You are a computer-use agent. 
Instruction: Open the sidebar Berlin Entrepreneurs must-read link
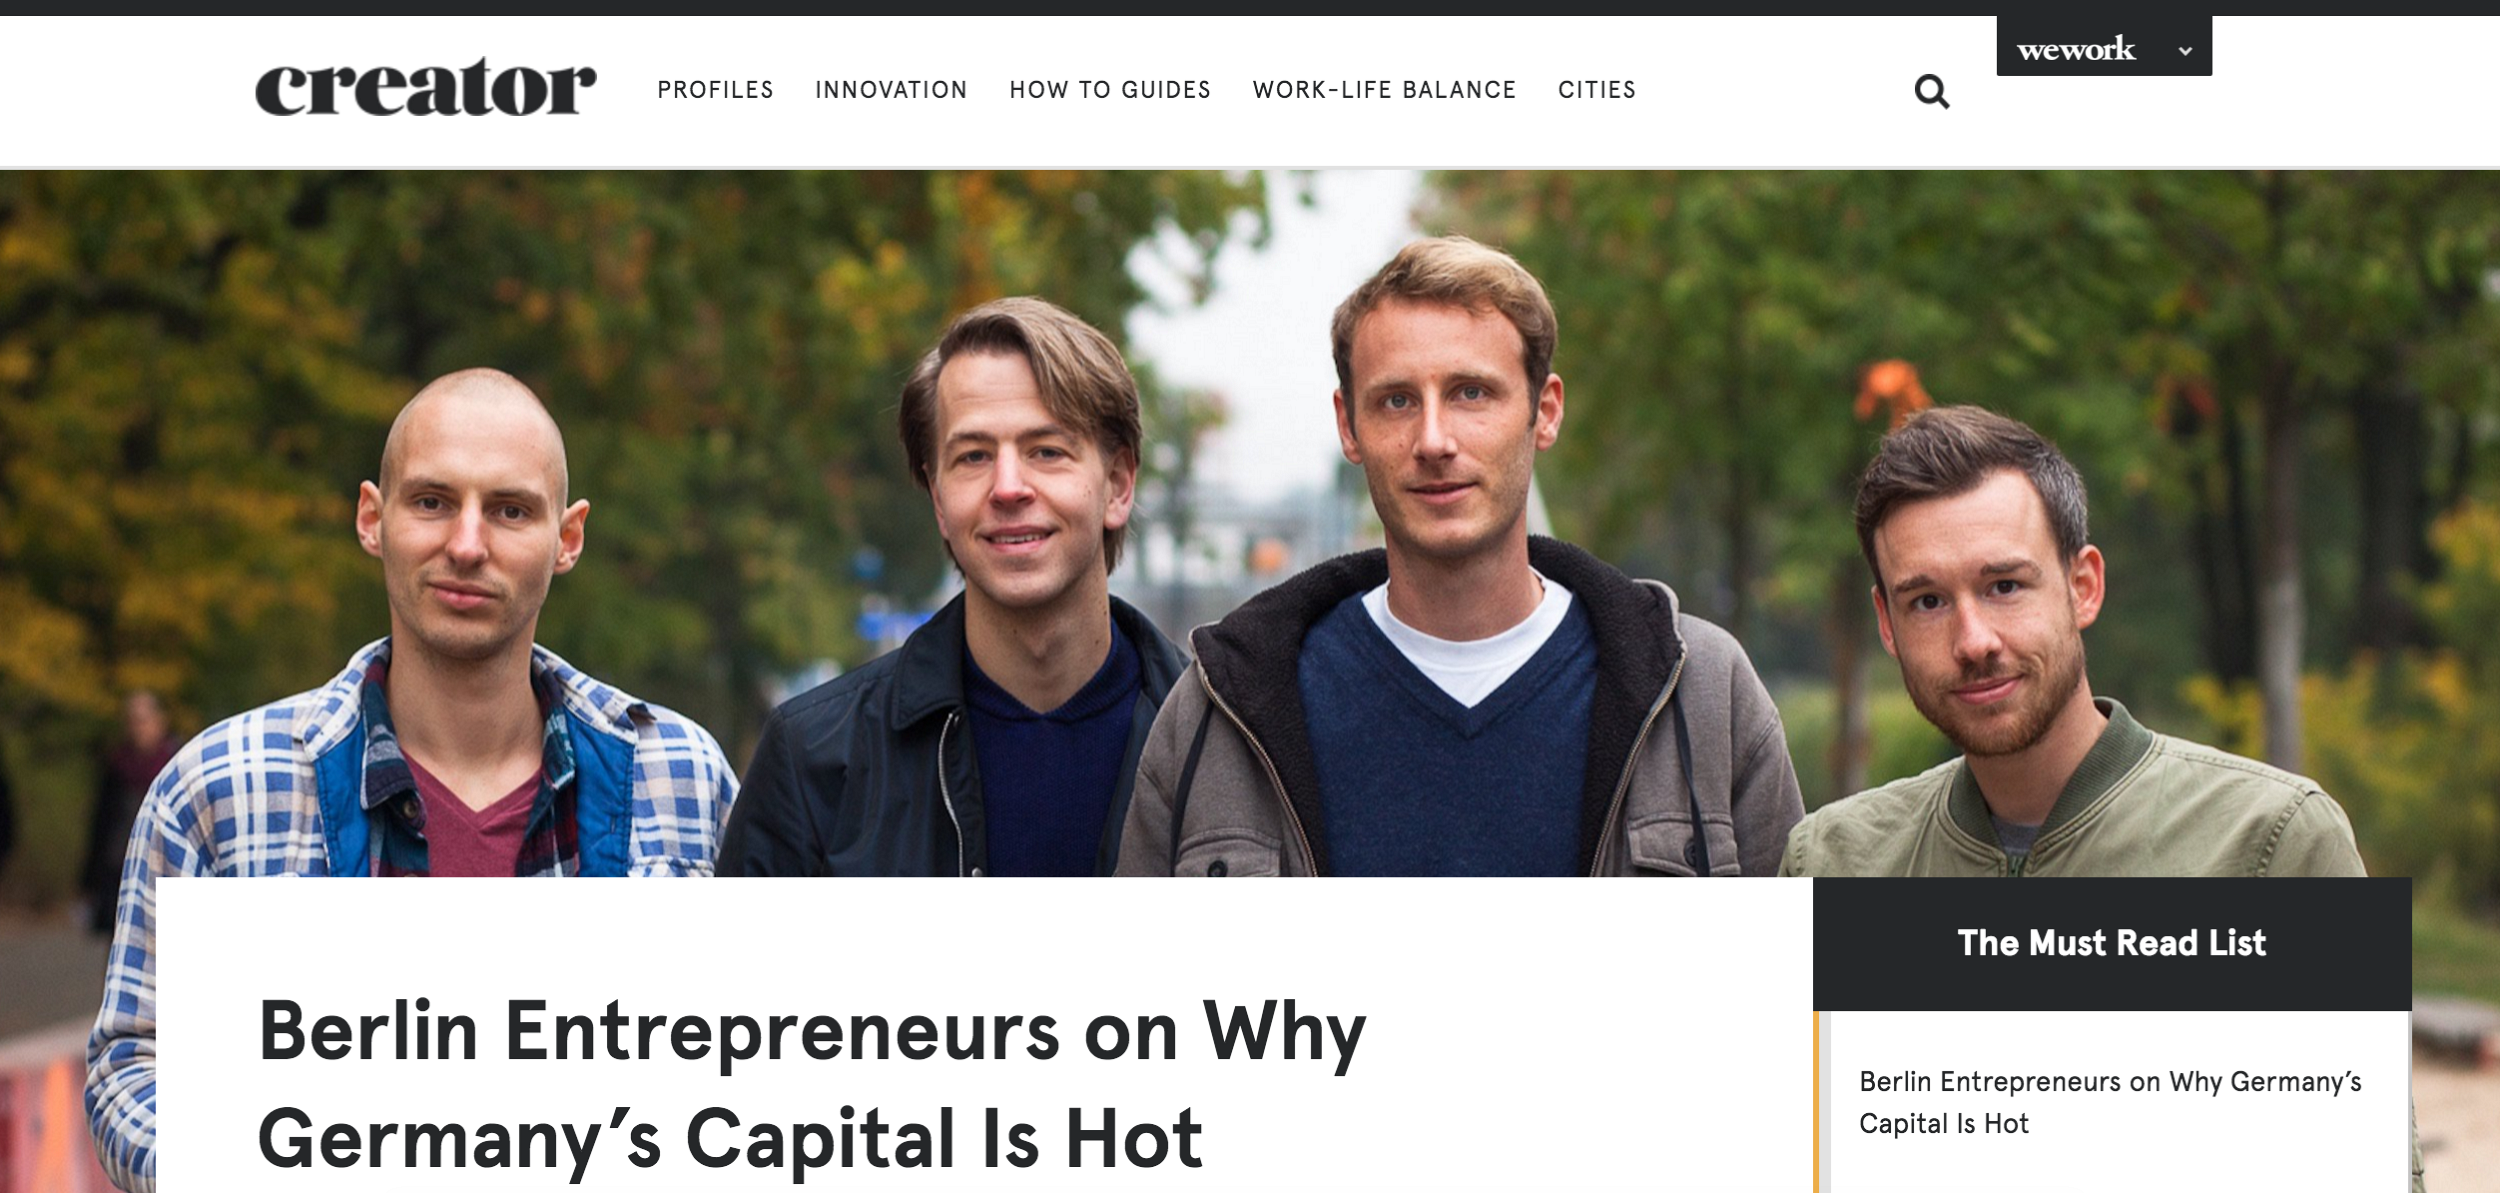tap(2110, 1102)
